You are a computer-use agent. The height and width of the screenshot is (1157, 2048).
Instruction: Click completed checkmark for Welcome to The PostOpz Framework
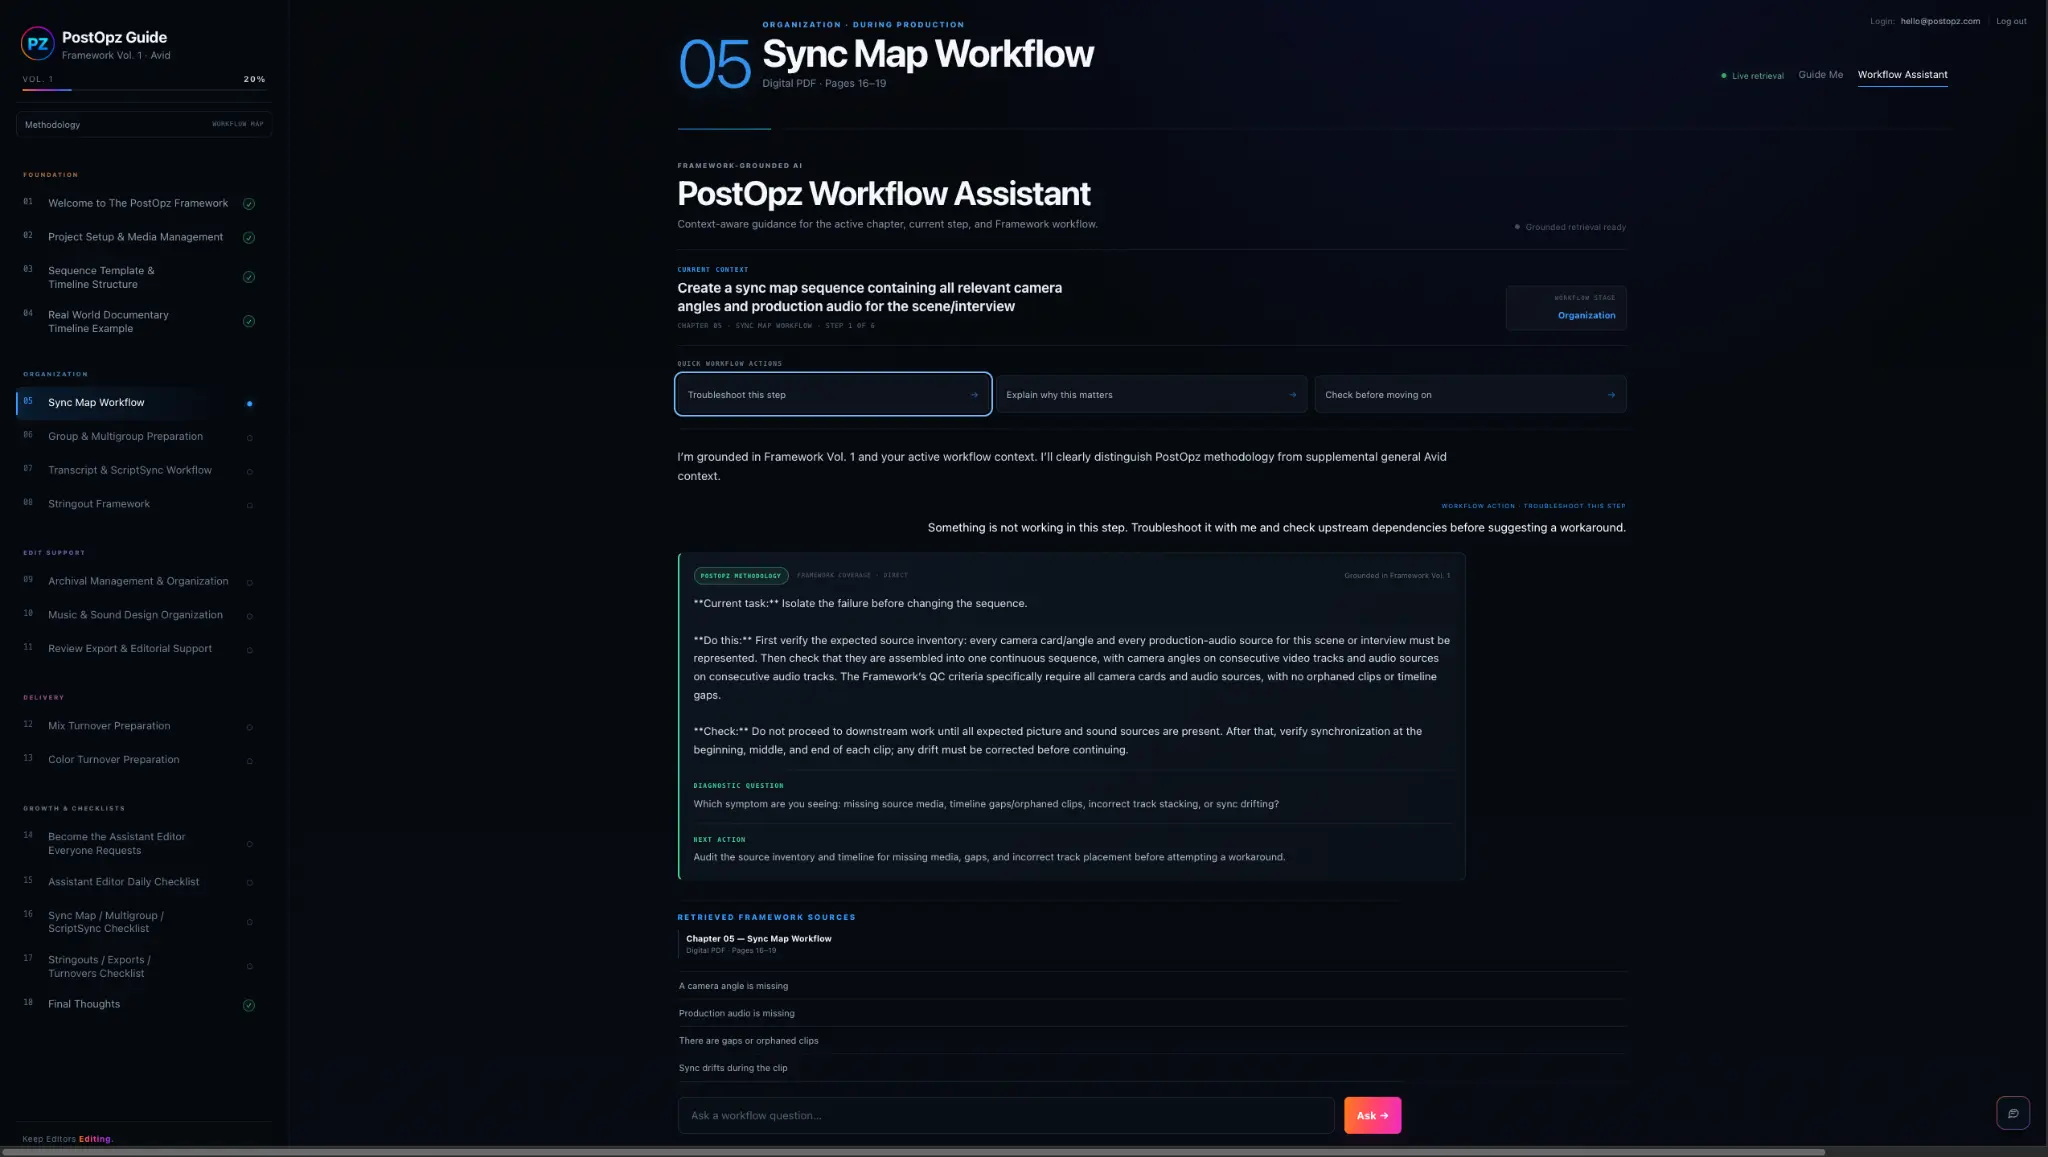[x=249, y=204]
